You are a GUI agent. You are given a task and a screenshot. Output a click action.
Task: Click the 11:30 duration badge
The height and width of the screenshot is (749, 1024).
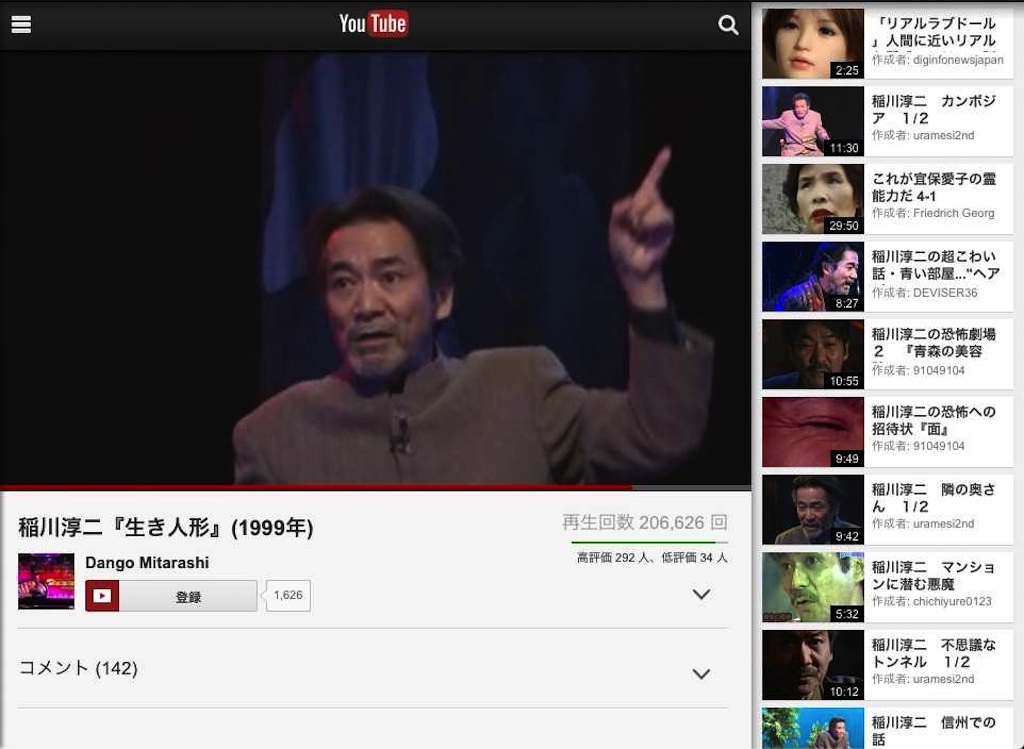click(844, 148)
